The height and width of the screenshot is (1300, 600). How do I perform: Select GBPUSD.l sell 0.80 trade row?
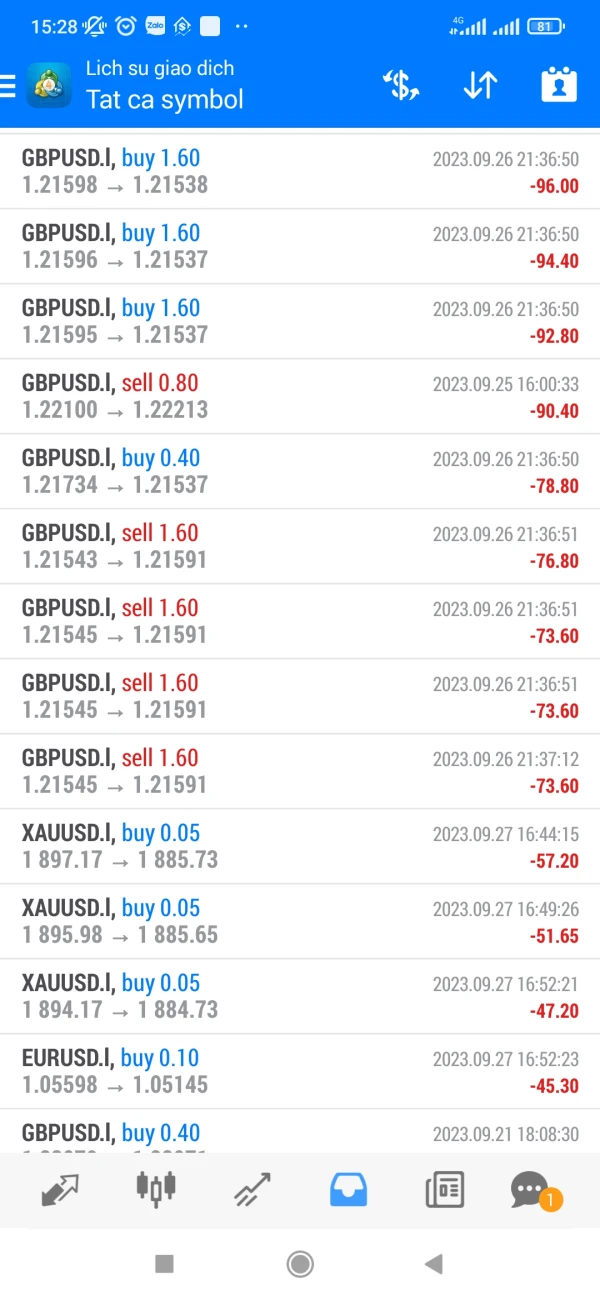pos(300,396)
